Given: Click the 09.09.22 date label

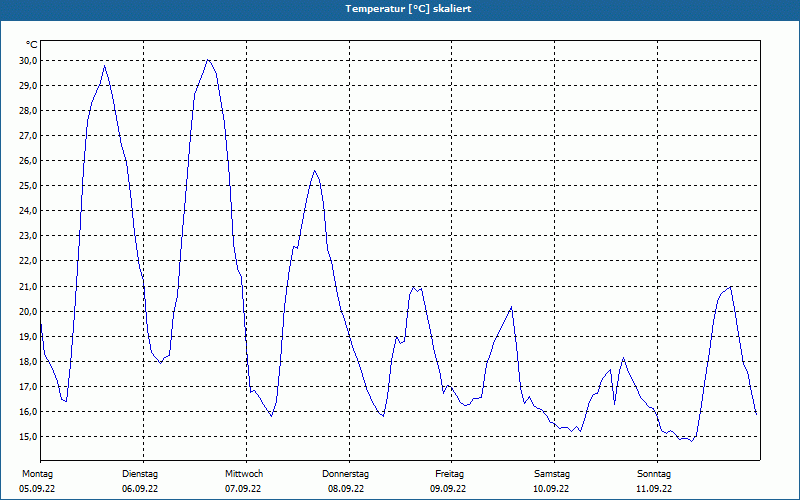Looking at the screenshot, I should coord(448,489).
